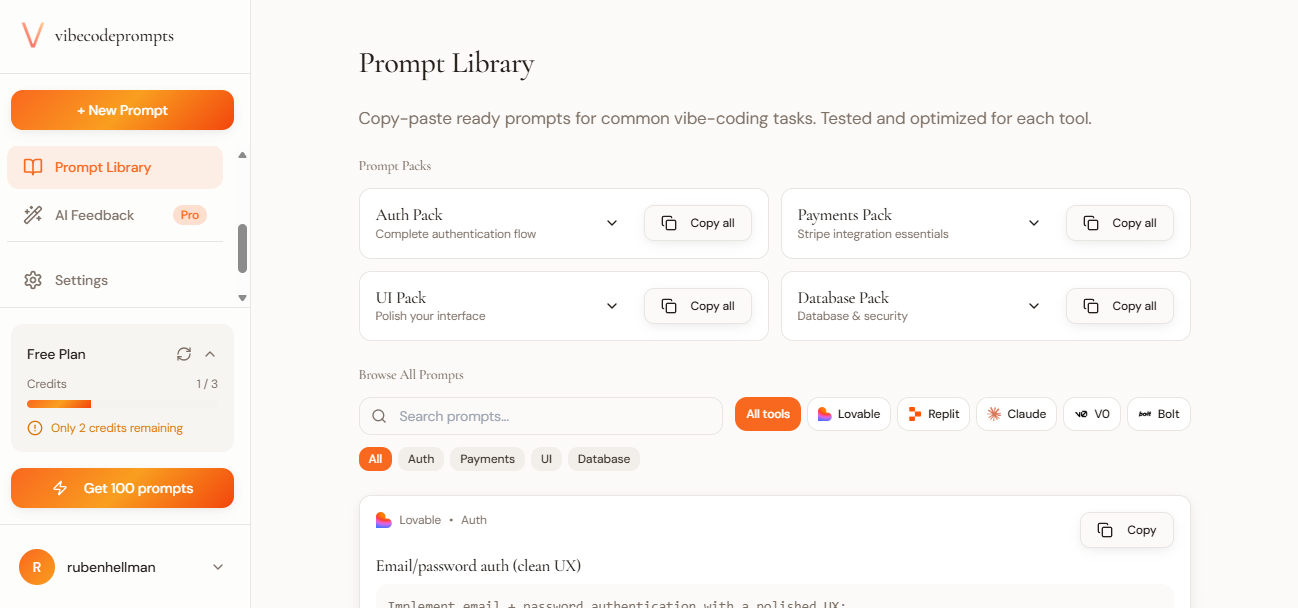Click the lightning icon on Get 100 prompts
1298x608 pixels.
pyautogui.click(x=61, y=488)
